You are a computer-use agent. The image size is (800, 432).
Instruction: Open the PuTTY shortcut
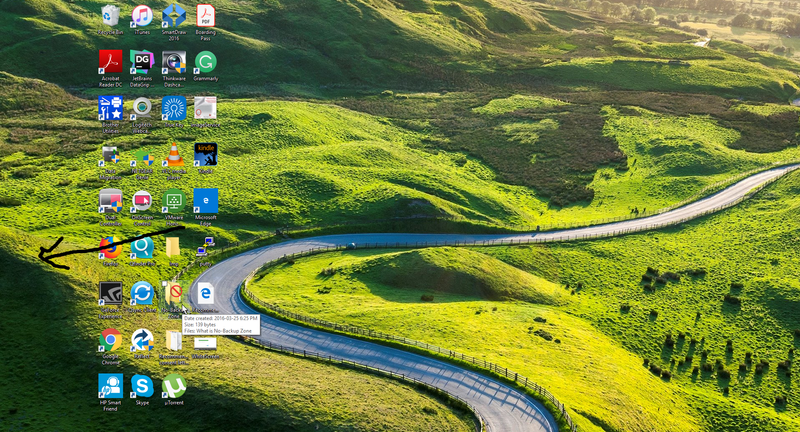point(206,247)
